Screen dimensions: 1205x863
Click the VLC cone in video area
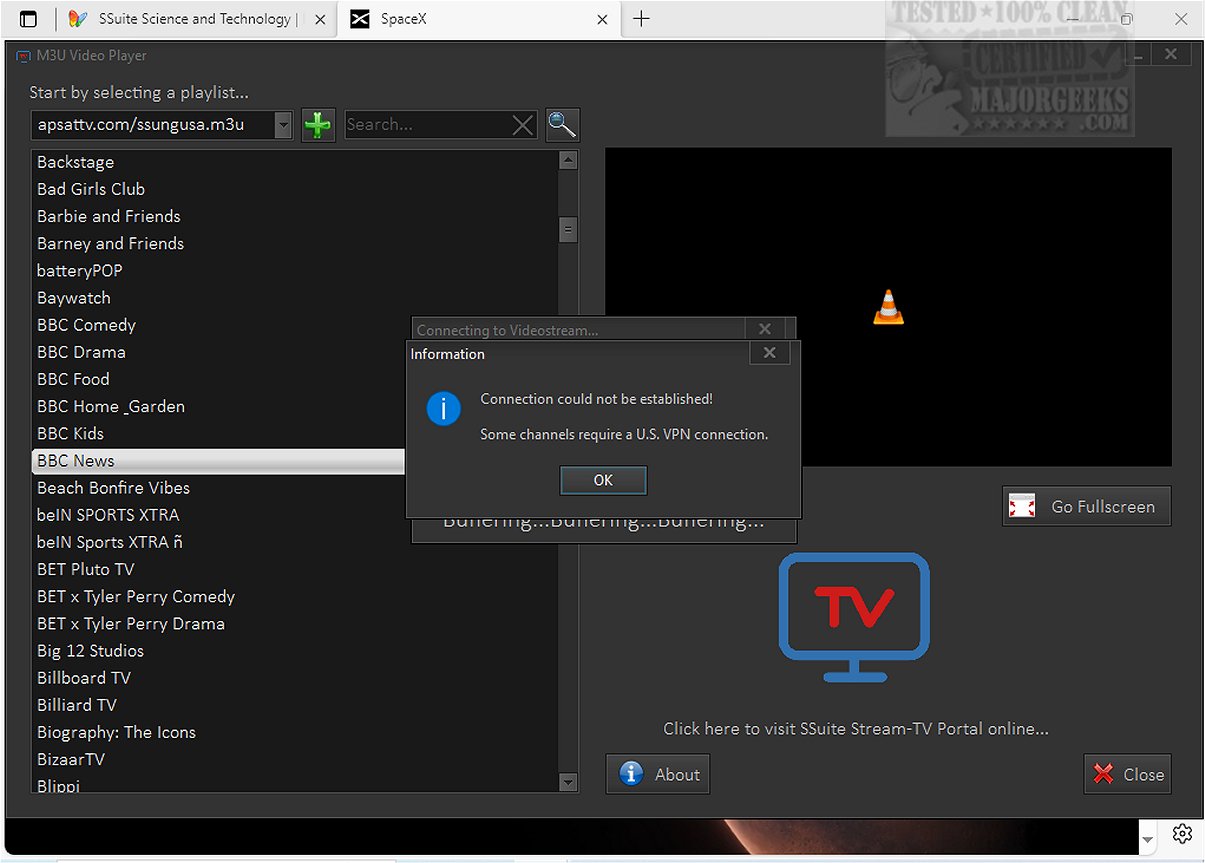(x=888, y=307)
